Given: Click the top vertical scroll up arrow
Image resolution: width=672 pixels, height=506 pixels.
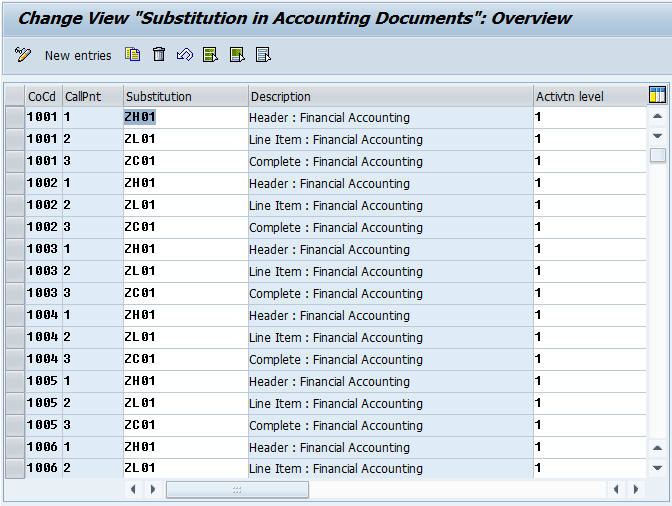Looking at the screenshot, I should 657,116.
